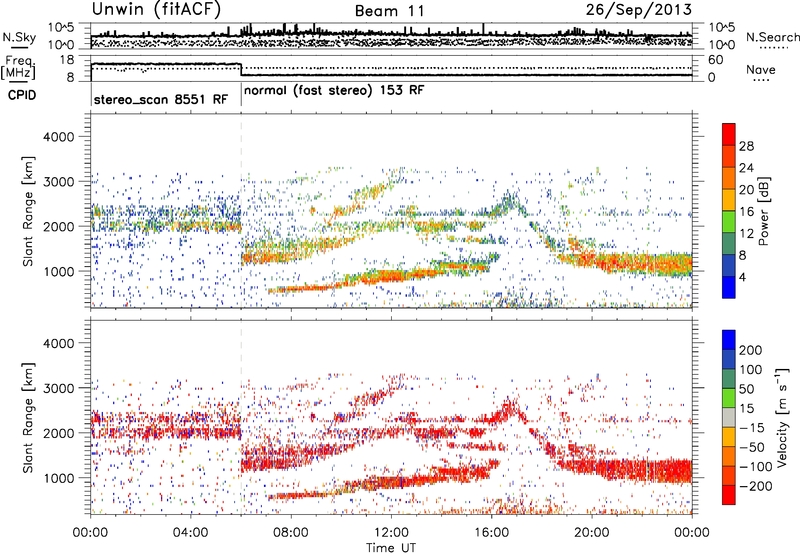Image resolution: width=800 pixels, height=554 pixels.
Task: Click the velocity panel '4000' range tick
Action: click(x=58, y=343)
